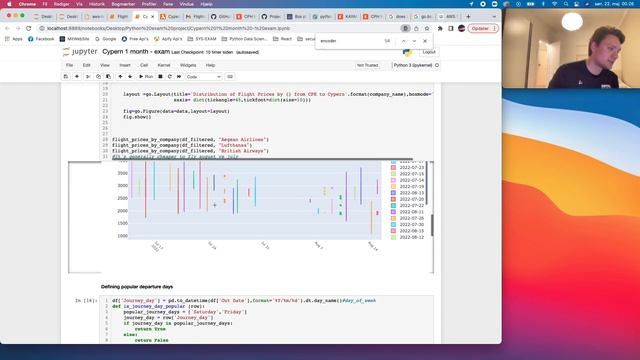Open the macOS Bogmærker menu

pyautogui.click(x=123, y=4)
